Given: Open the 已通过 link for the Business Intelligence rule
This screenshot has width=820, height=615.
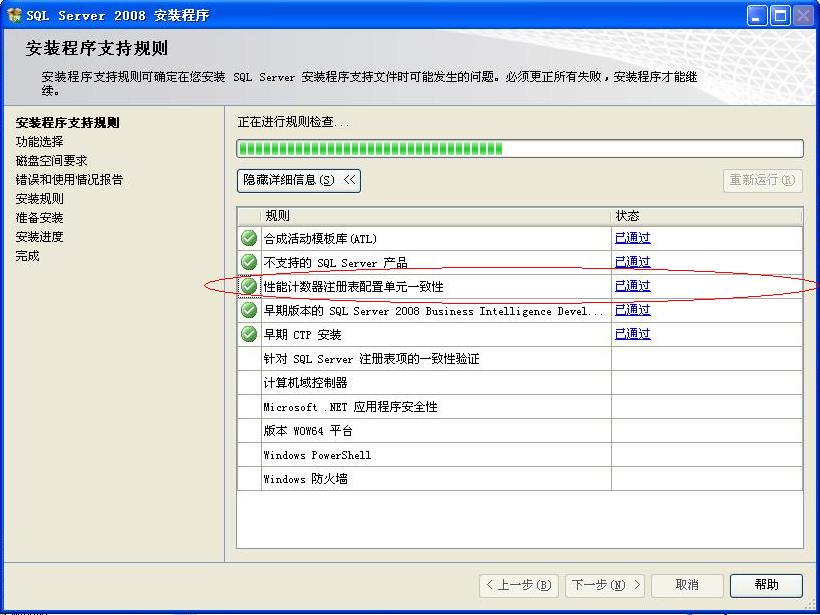Looking at the screenshot, I should coord(632,310).
